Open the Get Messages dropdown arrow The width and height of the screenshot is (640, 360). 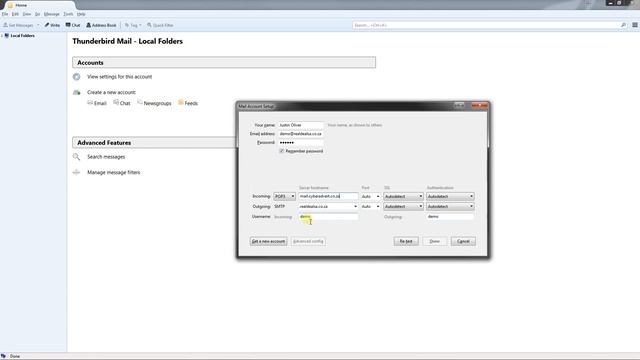(38, 25)
